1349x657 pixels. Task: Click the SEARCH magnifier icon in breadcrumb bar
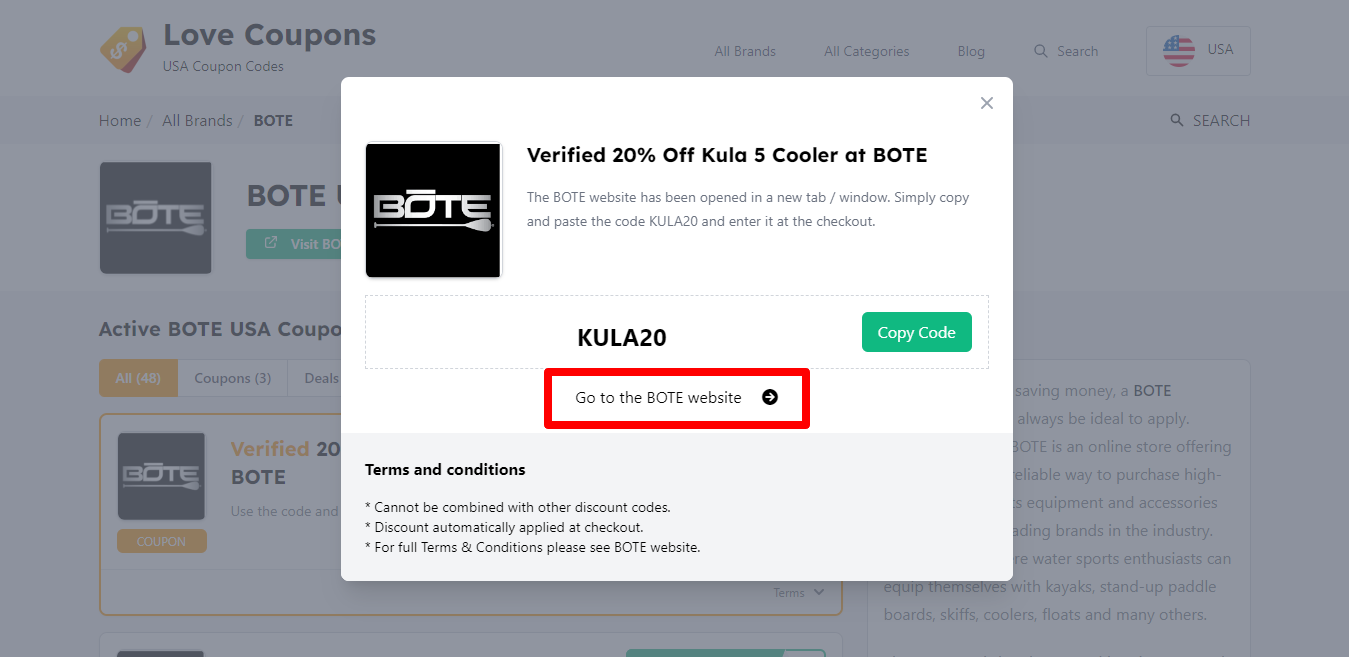coord(1177,121)
